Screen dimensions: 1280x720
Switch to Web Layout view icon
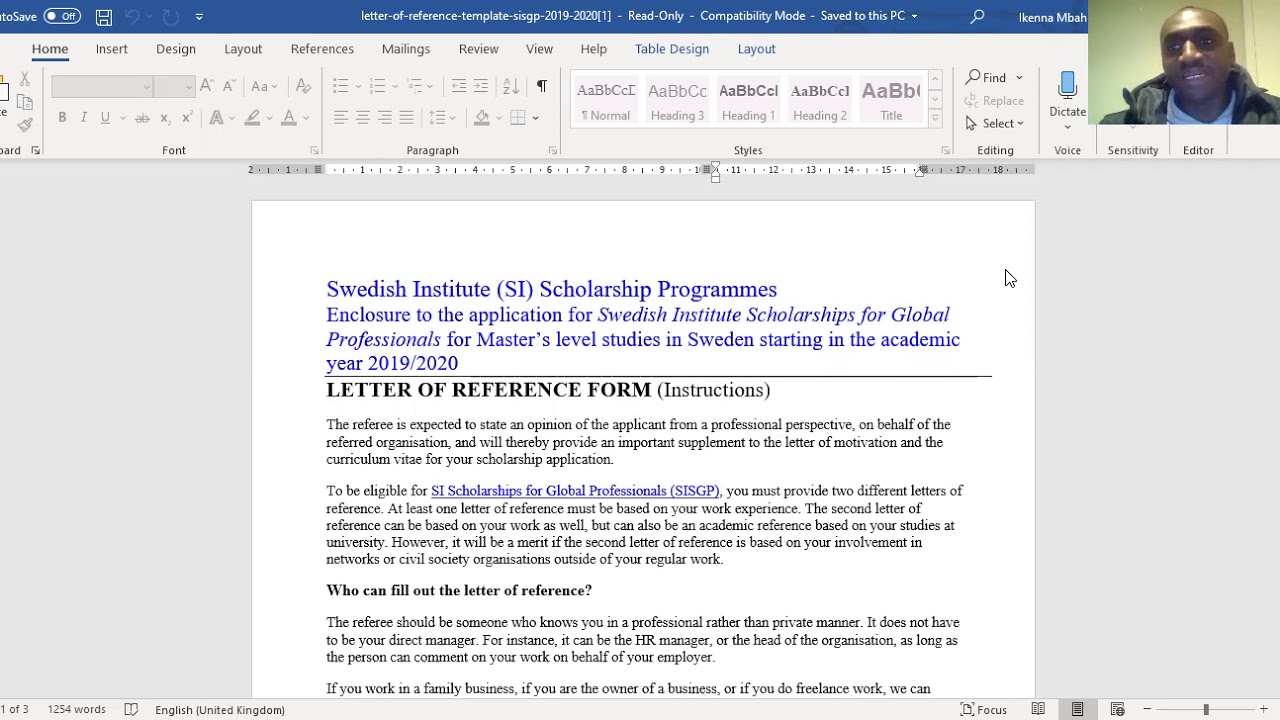[x=1117, y=709]
